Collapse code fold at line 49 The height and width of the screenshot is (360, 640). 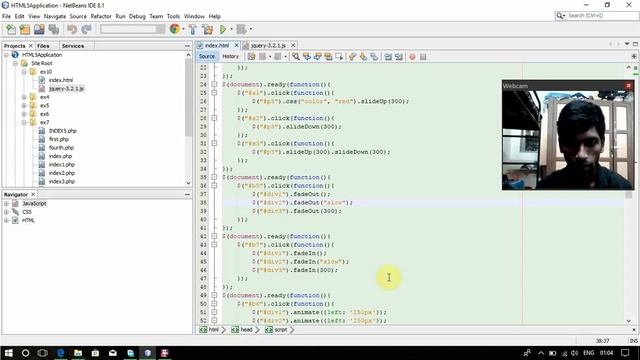click(x=214, y=296)
